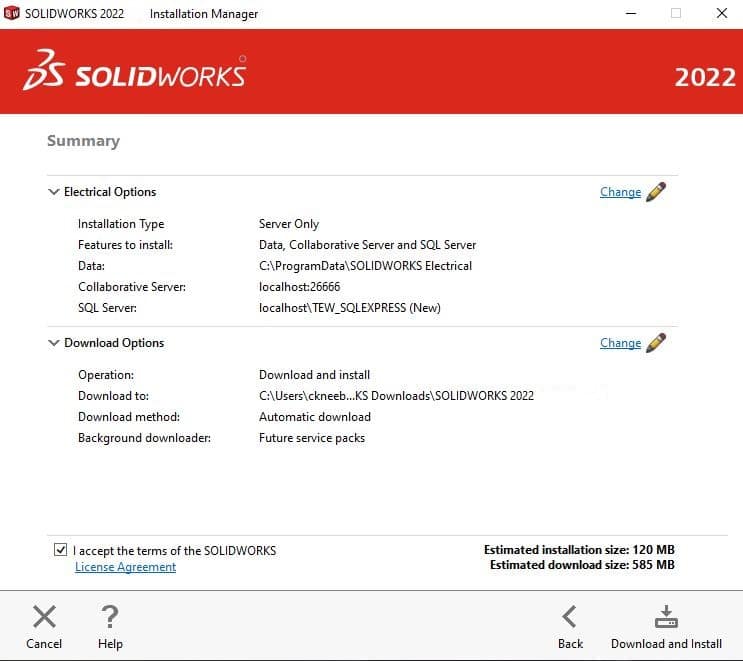
Task: Click the 'Summary' page heading
Action: pos(83,141)
